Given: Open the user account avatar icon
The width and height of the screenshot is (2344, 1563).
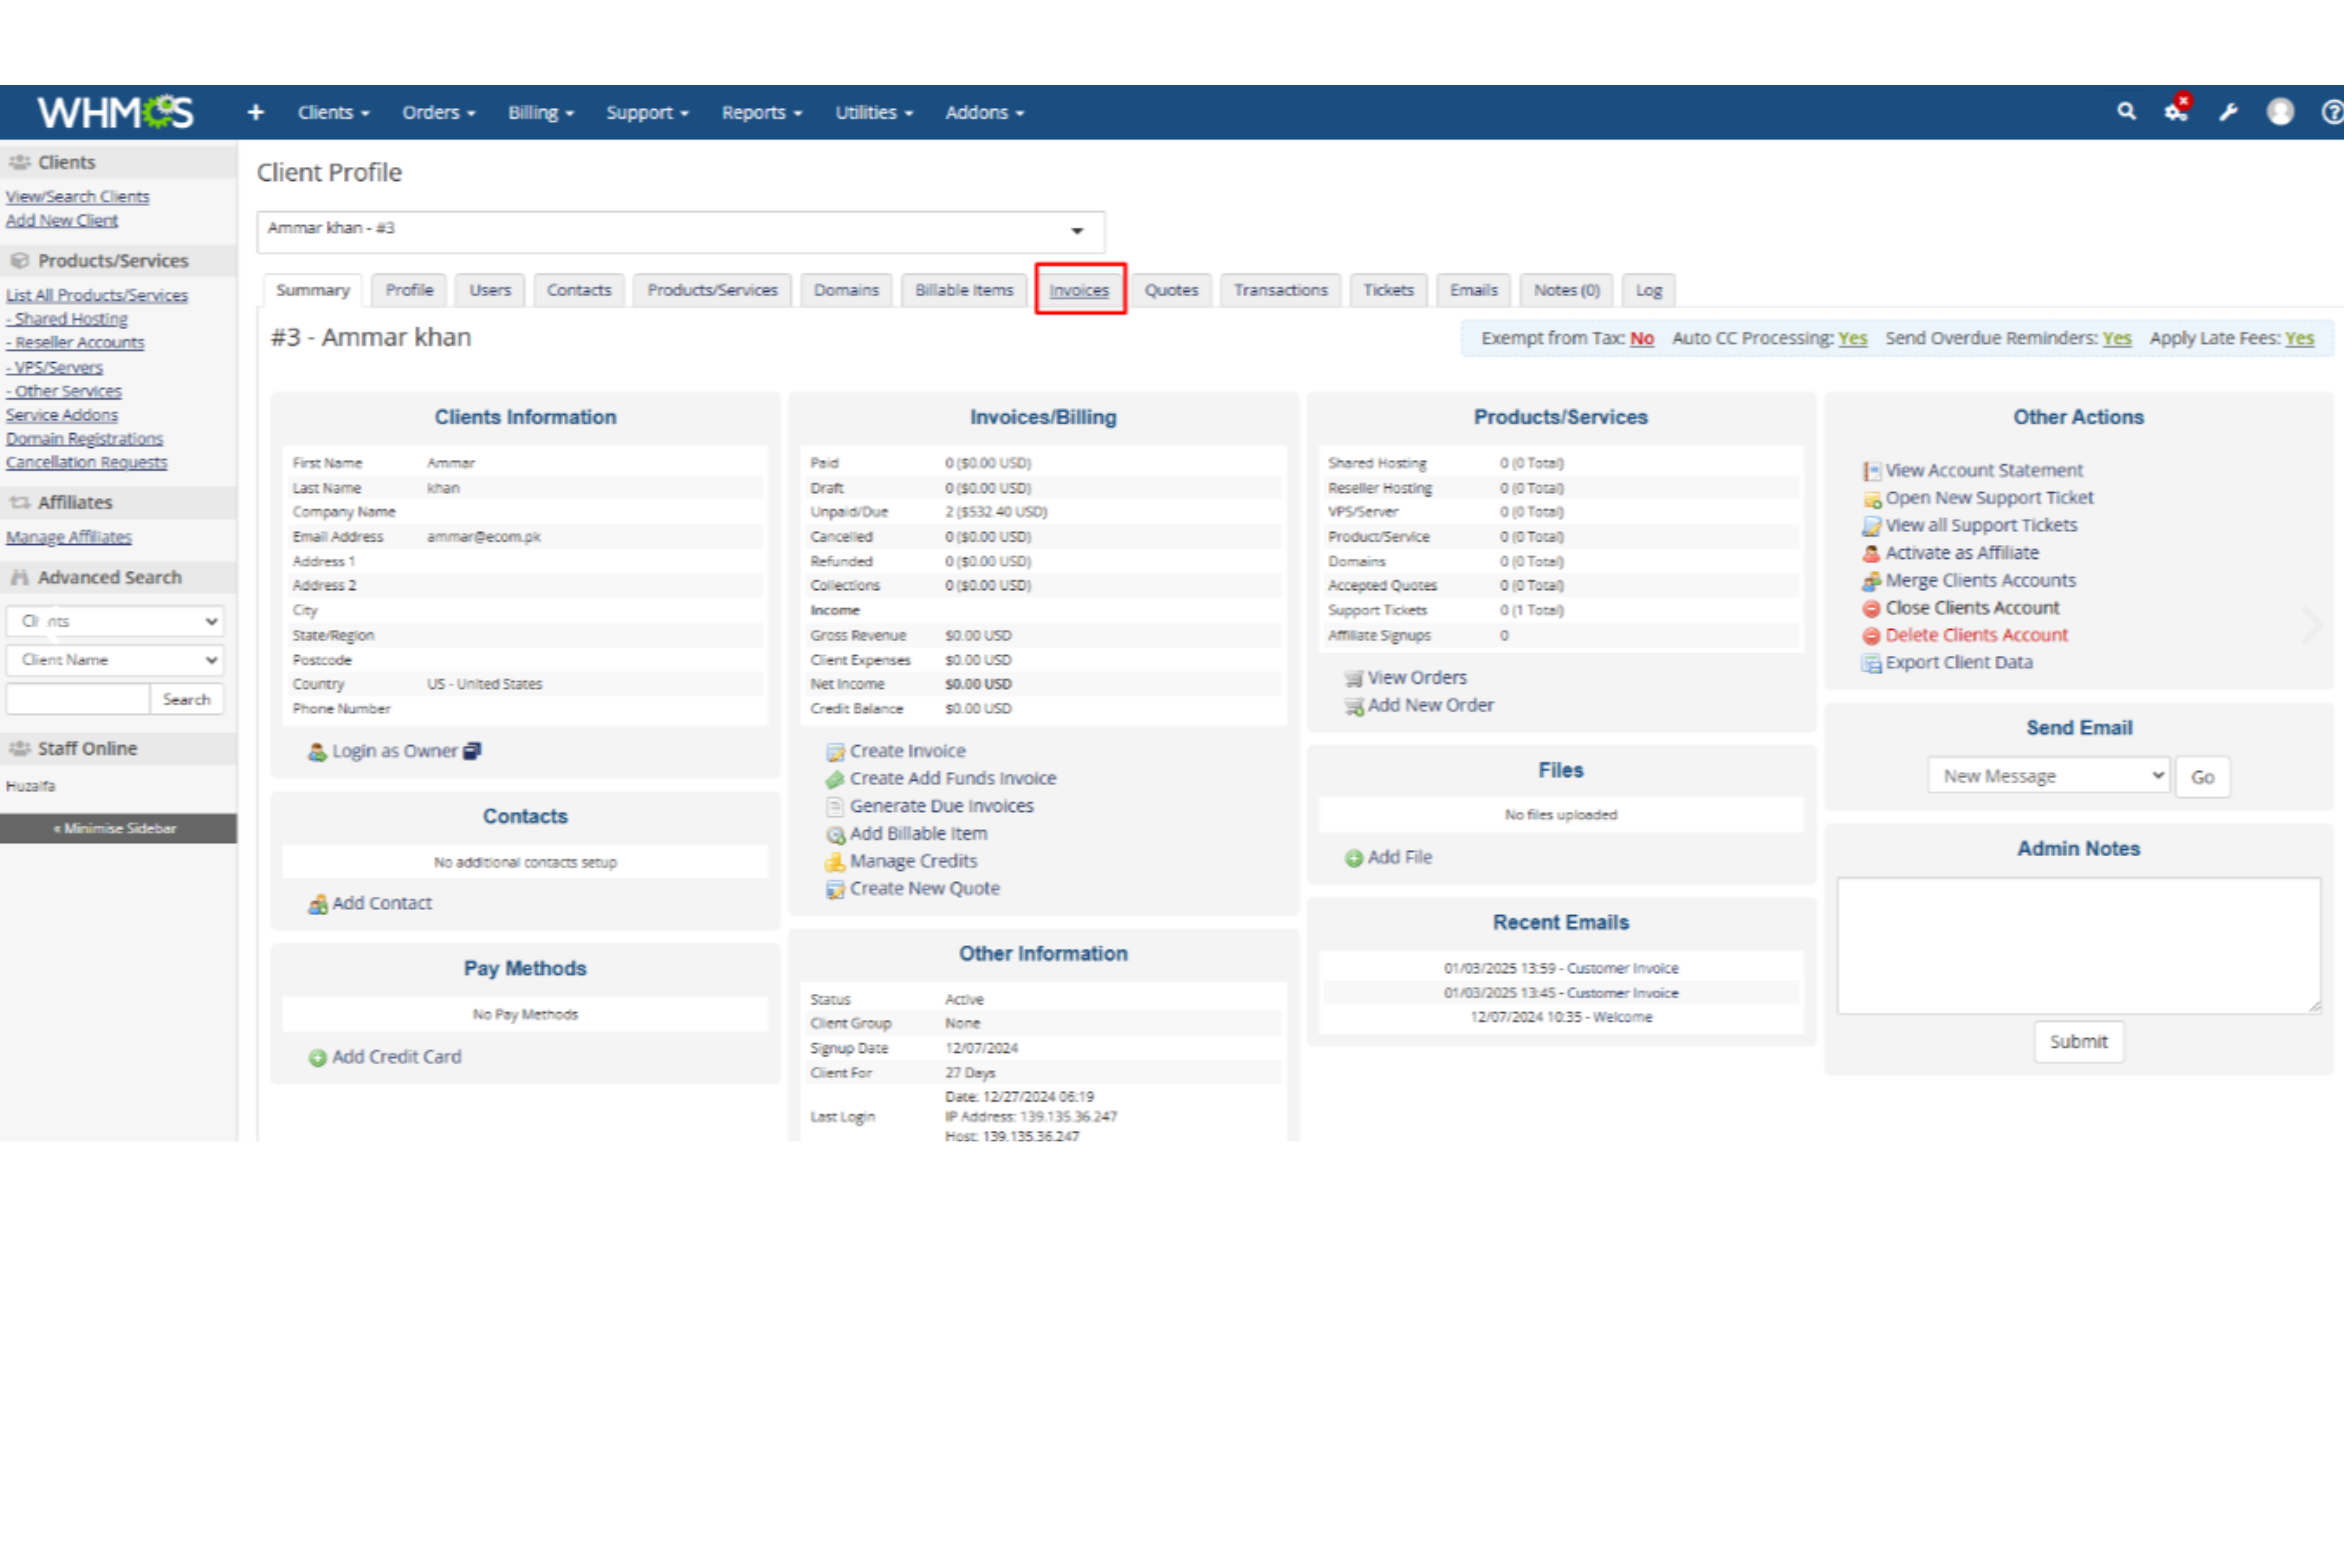Looking at the screenshot, I should (2280, 112).
